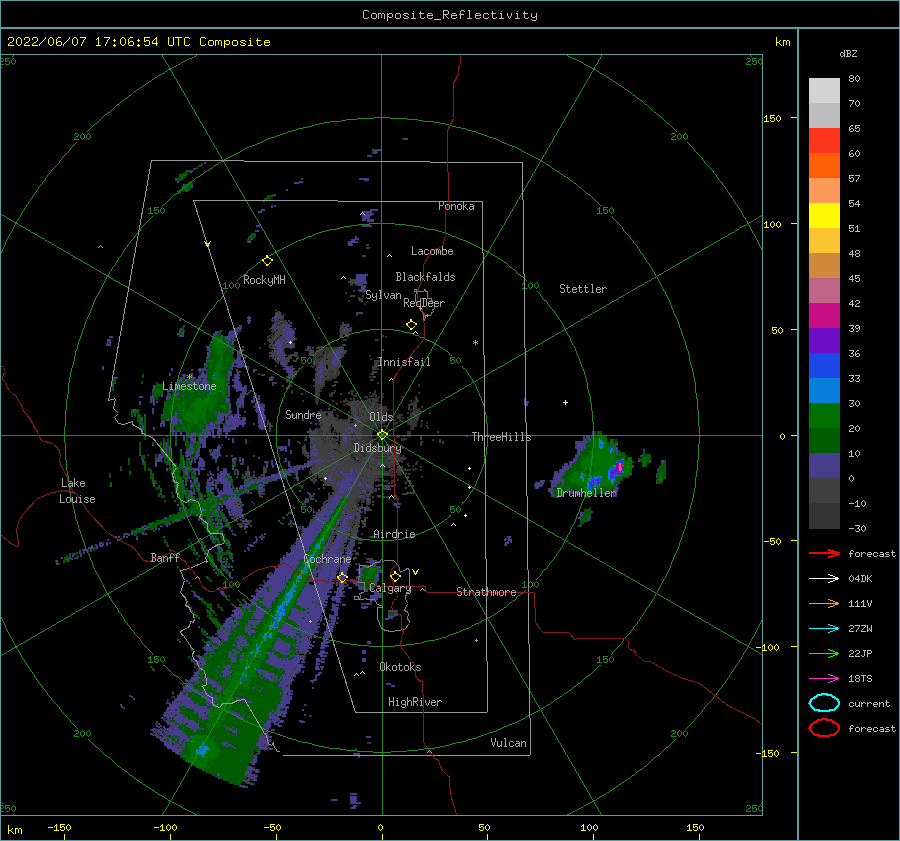Click the strong magenta echo core near Drumheller
This screenshot has width=900, height=841.
[x=619, y=467]
